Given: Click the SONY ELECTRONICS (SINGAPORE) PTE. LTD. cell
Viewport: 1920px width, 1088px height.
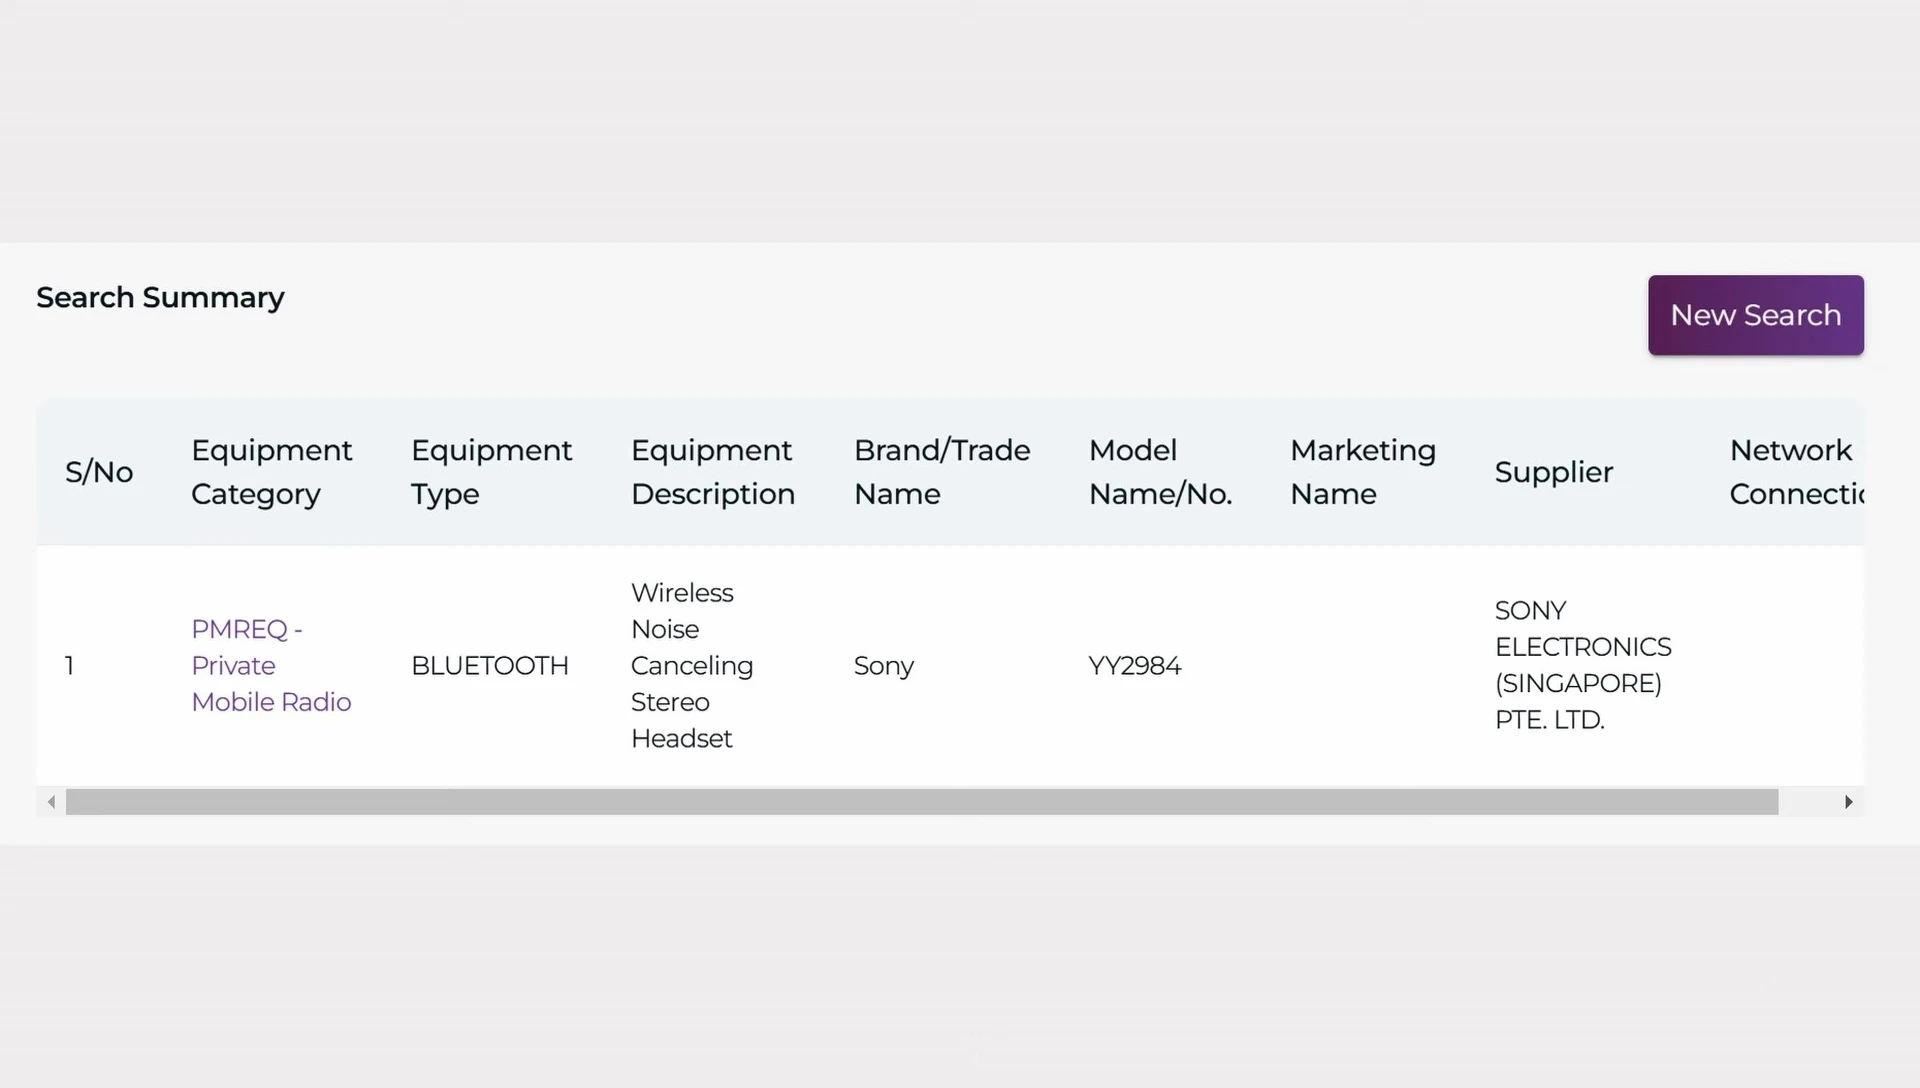Looking at the screenshot, I should click(x=1583, y=665).
